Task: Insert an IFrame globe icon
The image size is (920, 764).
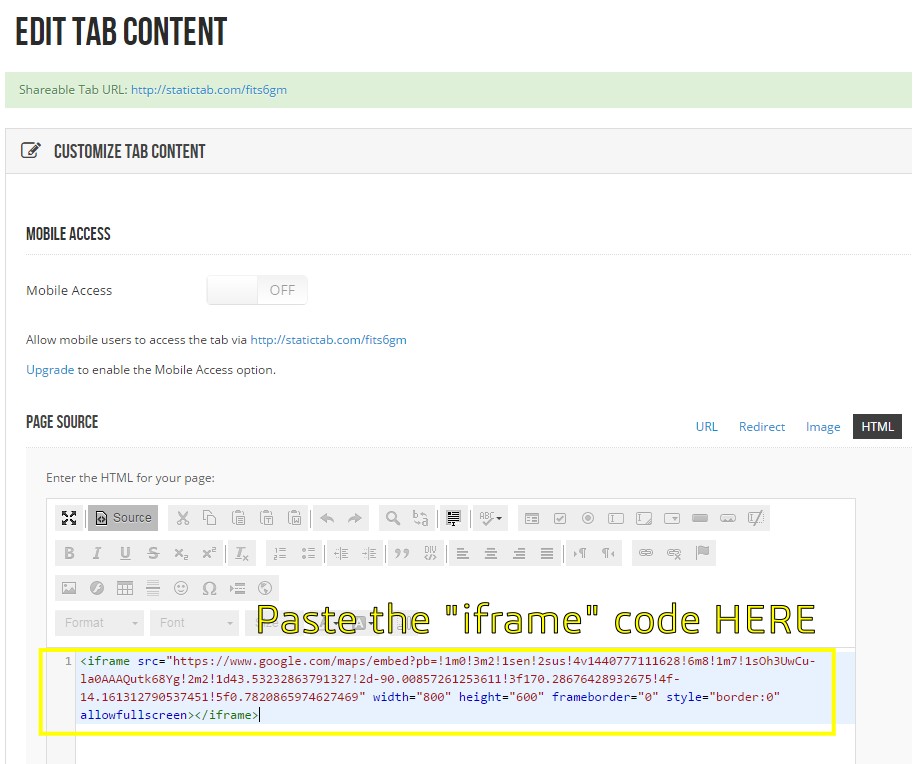Action: [x=265, y=589]
